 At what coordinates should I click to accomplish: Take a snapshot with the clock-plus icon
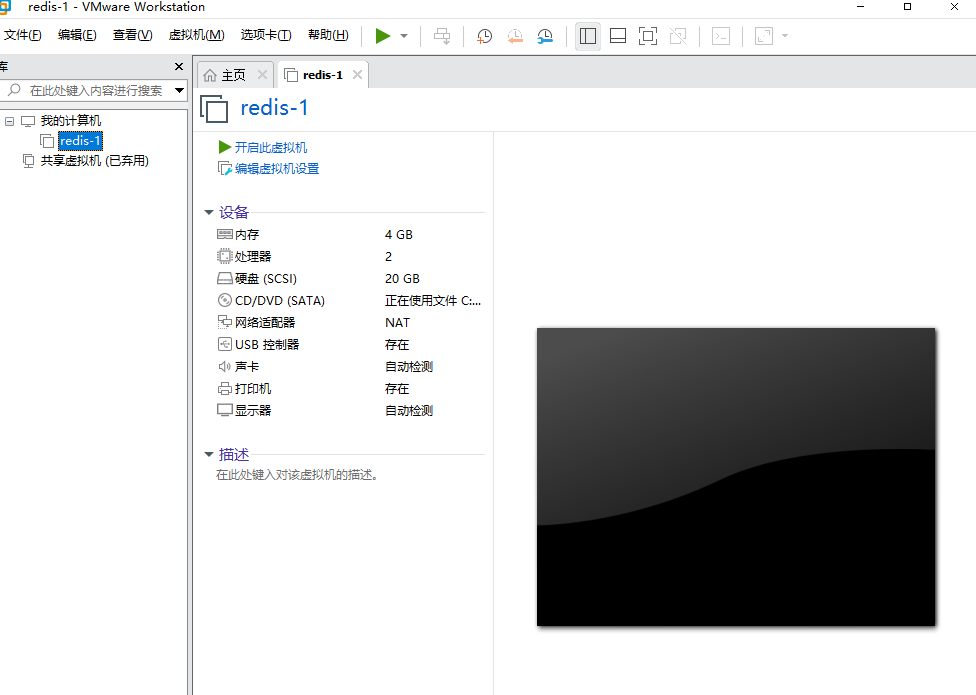point(484,36)
